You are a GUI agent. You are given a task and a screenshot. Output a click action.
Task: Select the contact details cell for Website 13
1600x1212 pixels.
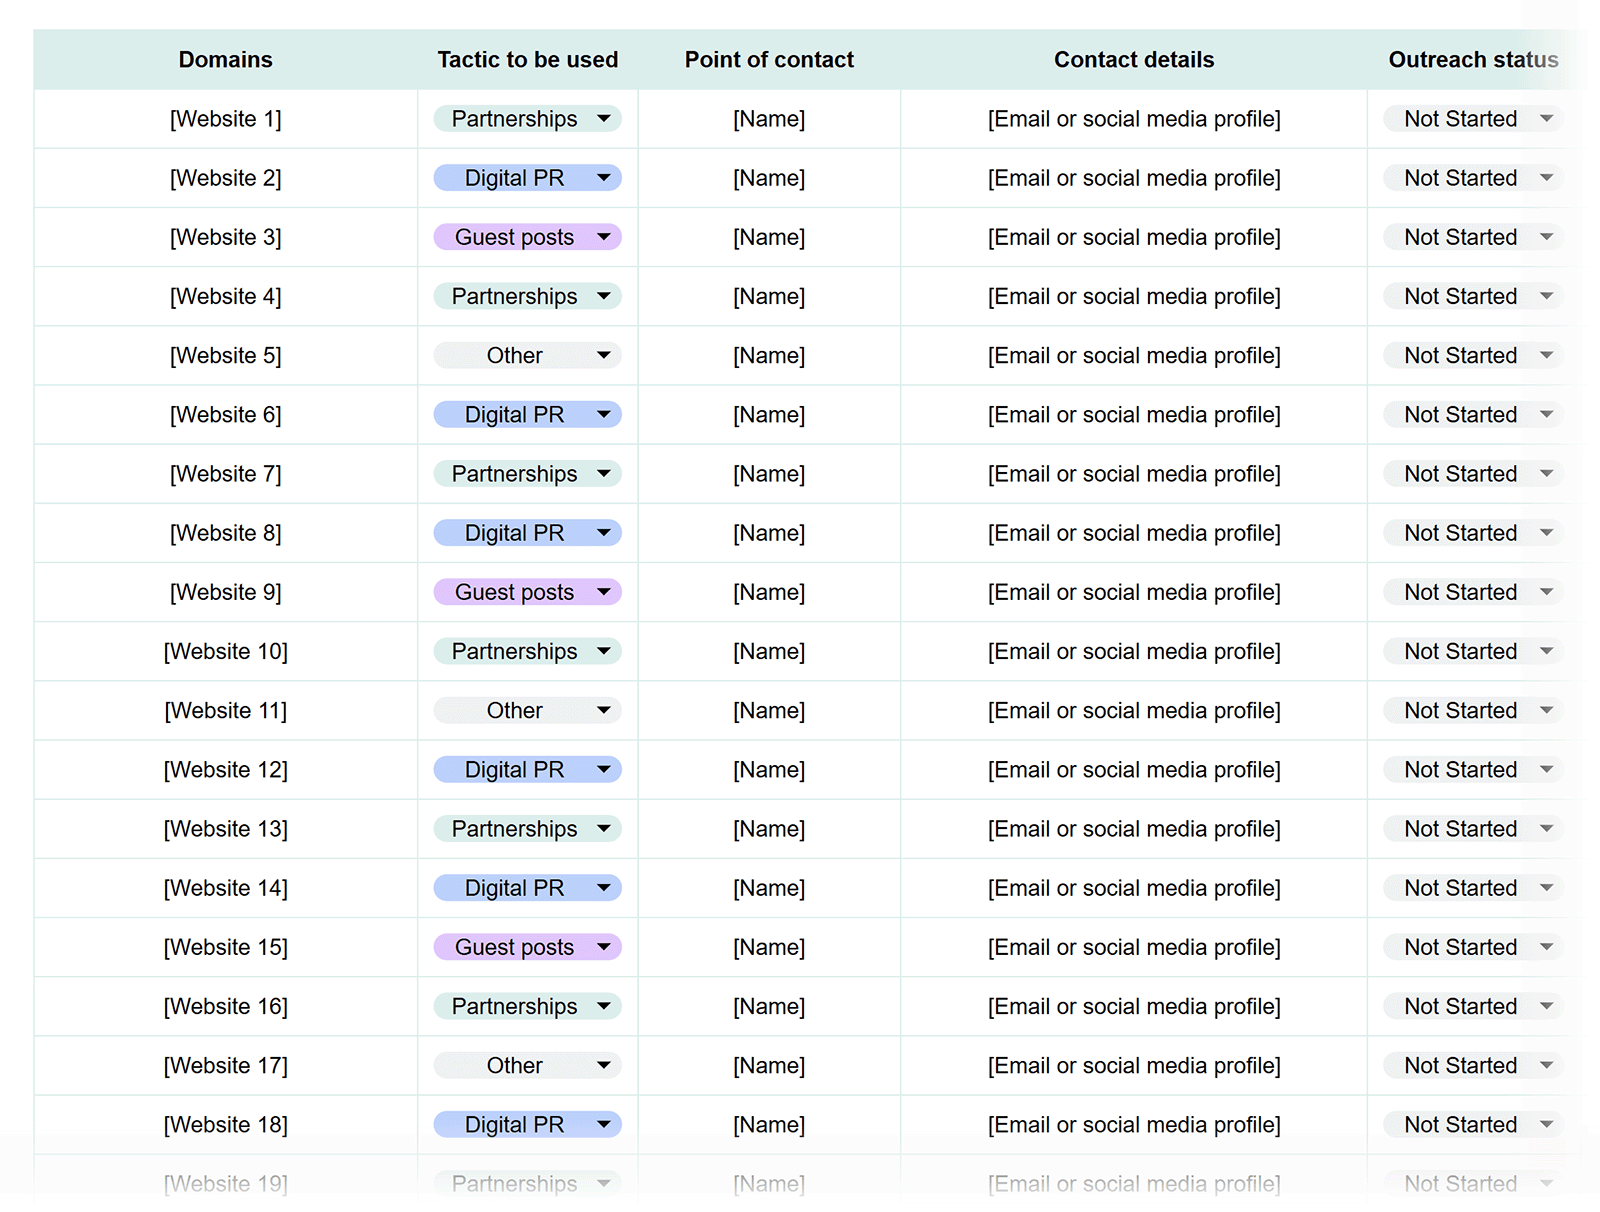(1134, 829)
